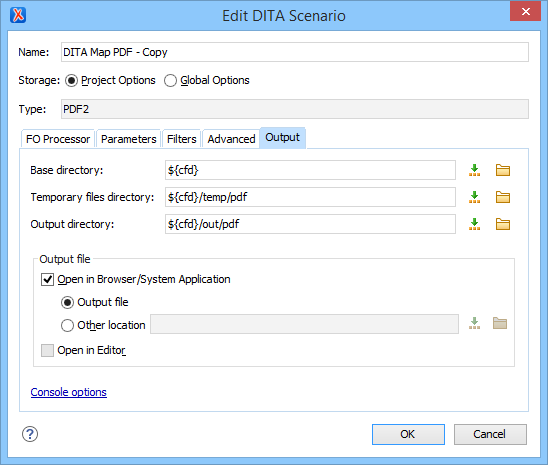The width and height of the screenshot is (549, 465).
Task: Browse folder for Base directory
Action: point(502,170)
